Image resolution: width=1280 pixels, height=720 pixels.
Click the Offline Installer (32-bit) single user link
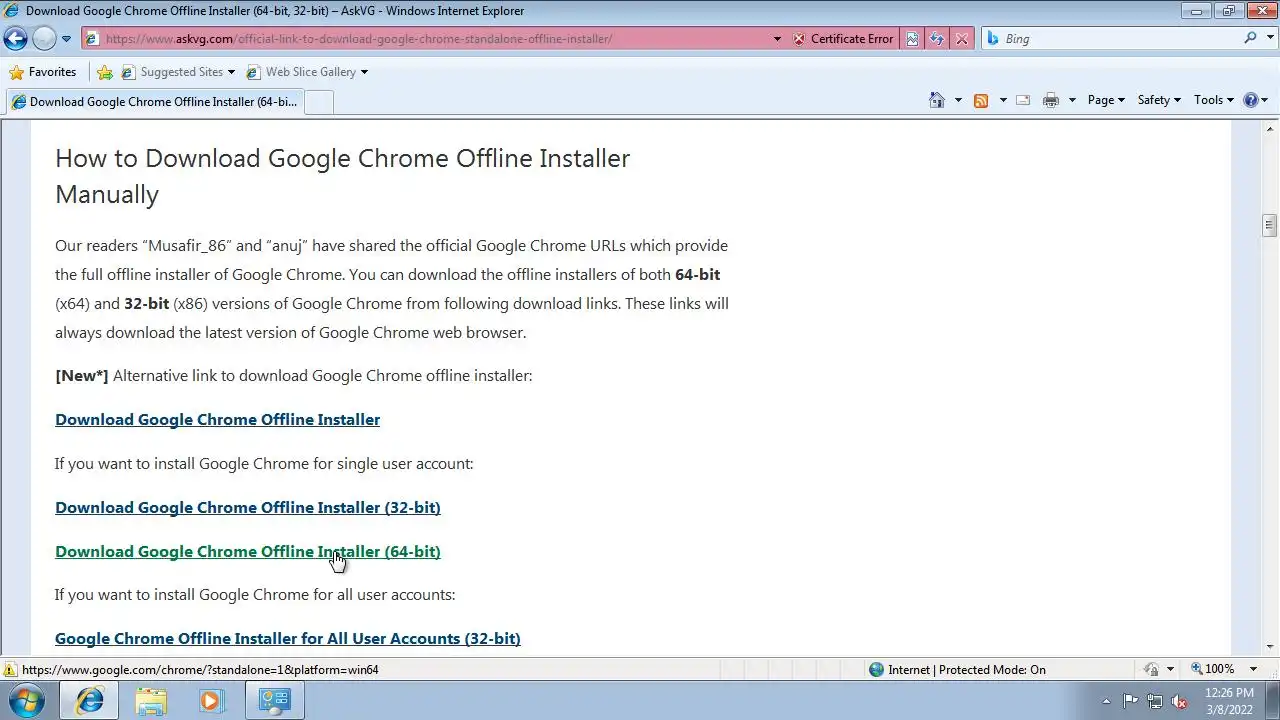pyautogui.click(x=247, y=507)
